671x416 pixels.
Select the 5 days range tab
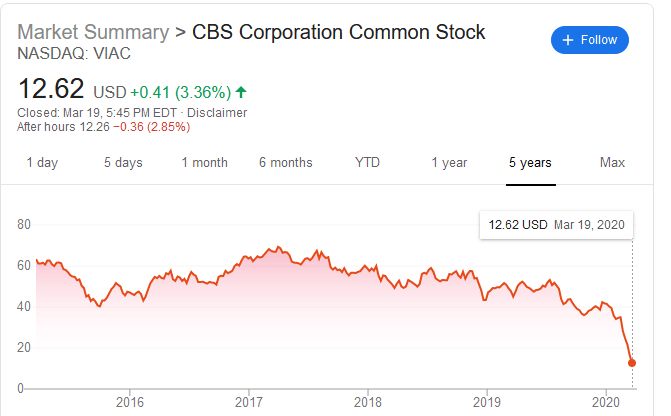123,162
